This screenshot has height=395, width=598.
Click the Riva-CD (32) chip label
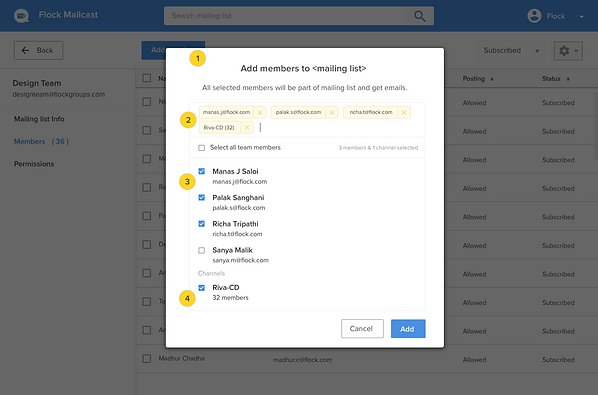click(x=219, y=127)
